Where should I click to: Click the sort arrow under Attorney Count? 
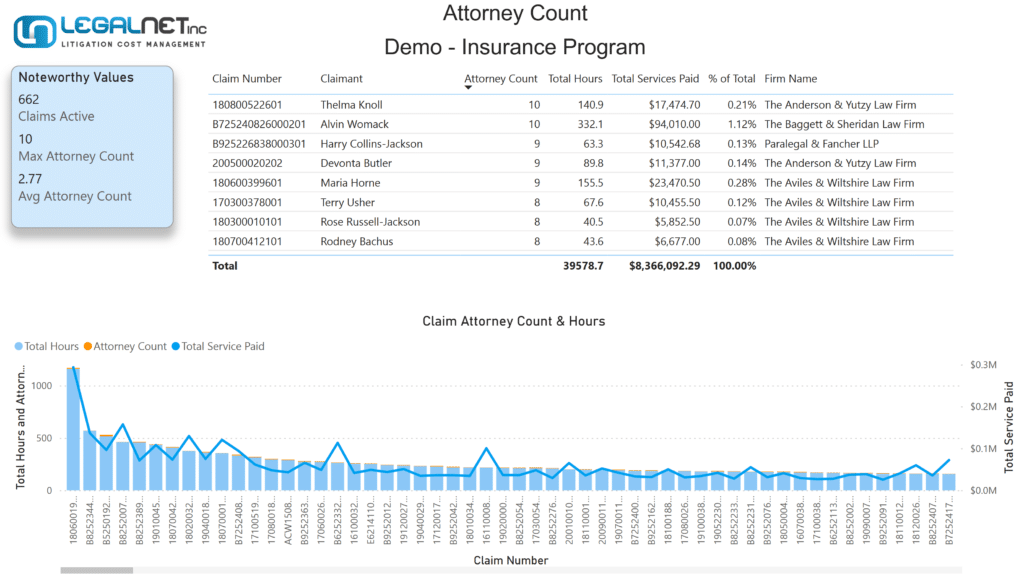pyautogui.click(x=468, y=87)
